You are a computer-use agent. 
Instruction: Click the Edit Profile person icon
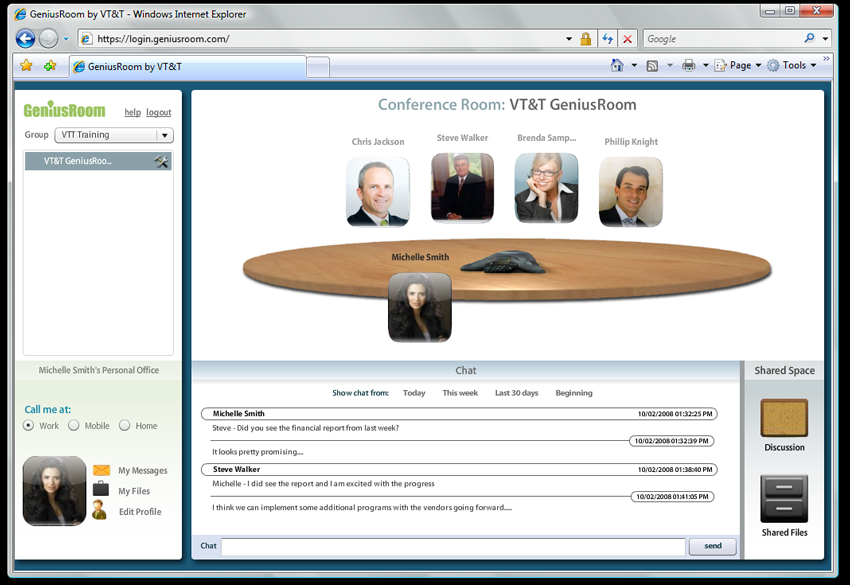[x=100, y=511]
